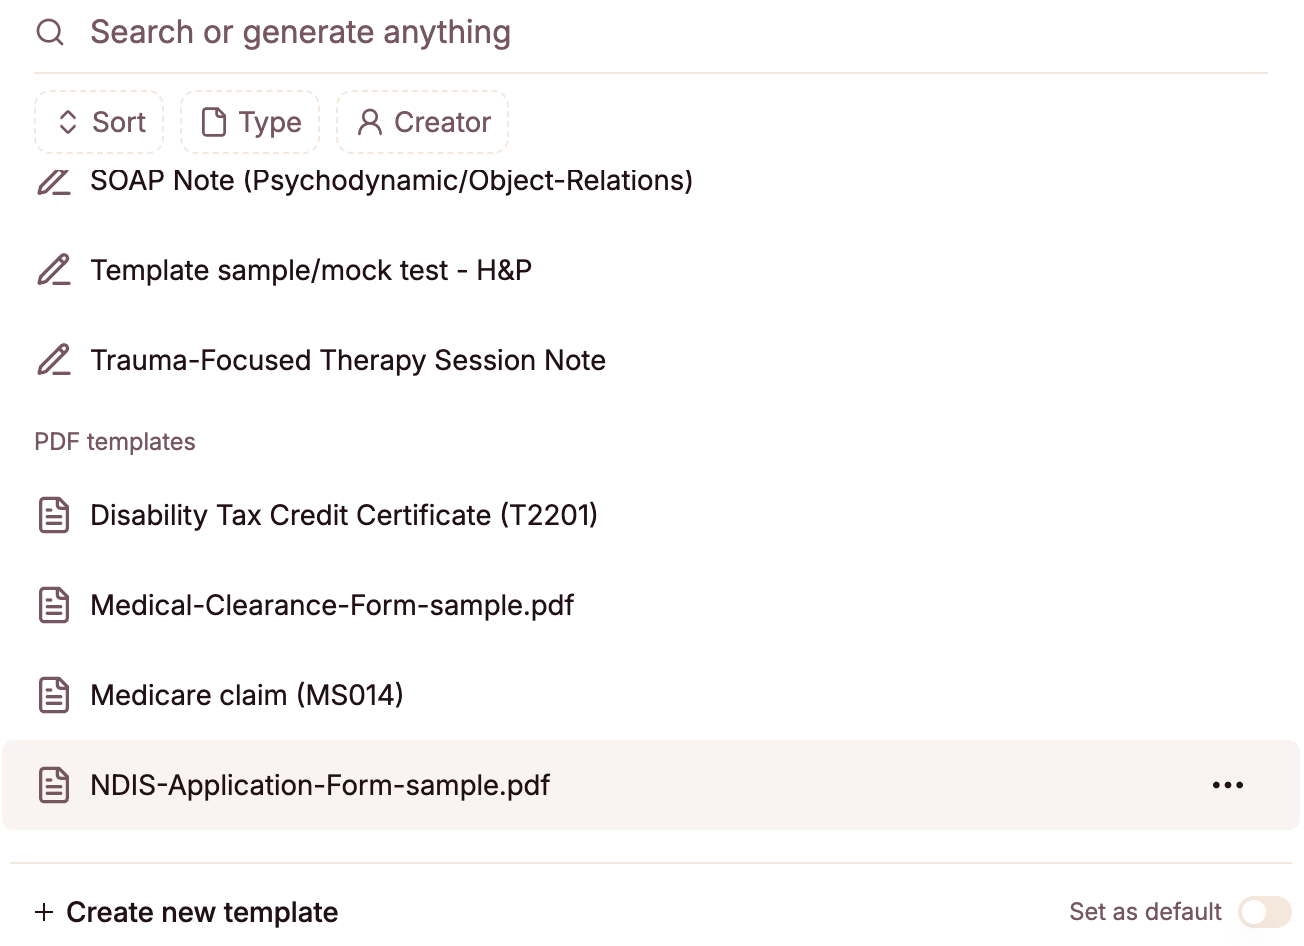Click the sort arrows icon inside Sort button
Viewport: 1304px width, 946px height.
tap(67, 121)
